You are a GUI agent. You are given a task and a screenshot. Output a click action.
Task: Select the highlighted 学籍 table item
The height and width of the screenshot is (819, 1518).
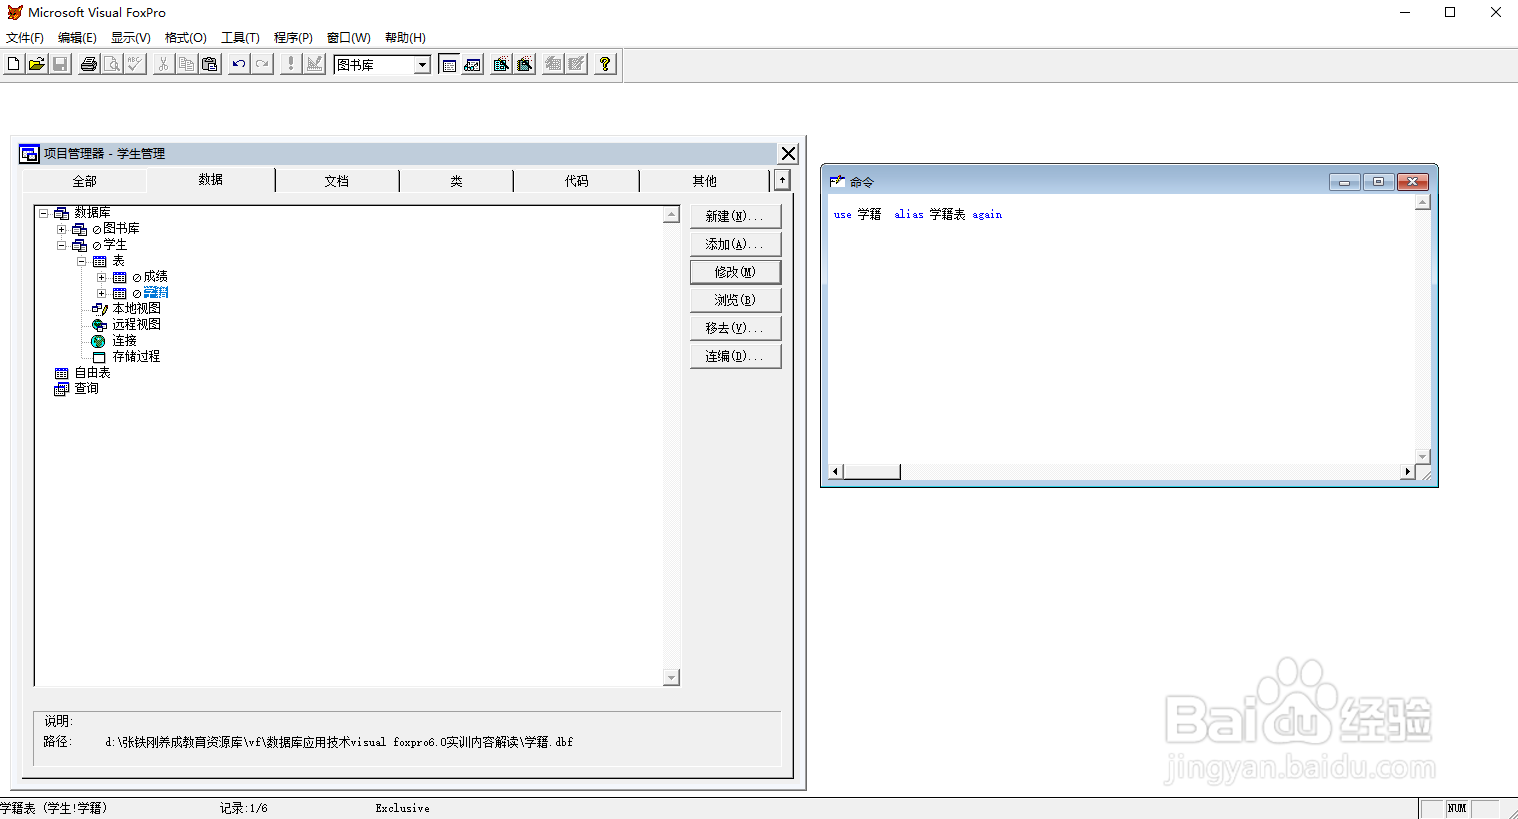156,293
